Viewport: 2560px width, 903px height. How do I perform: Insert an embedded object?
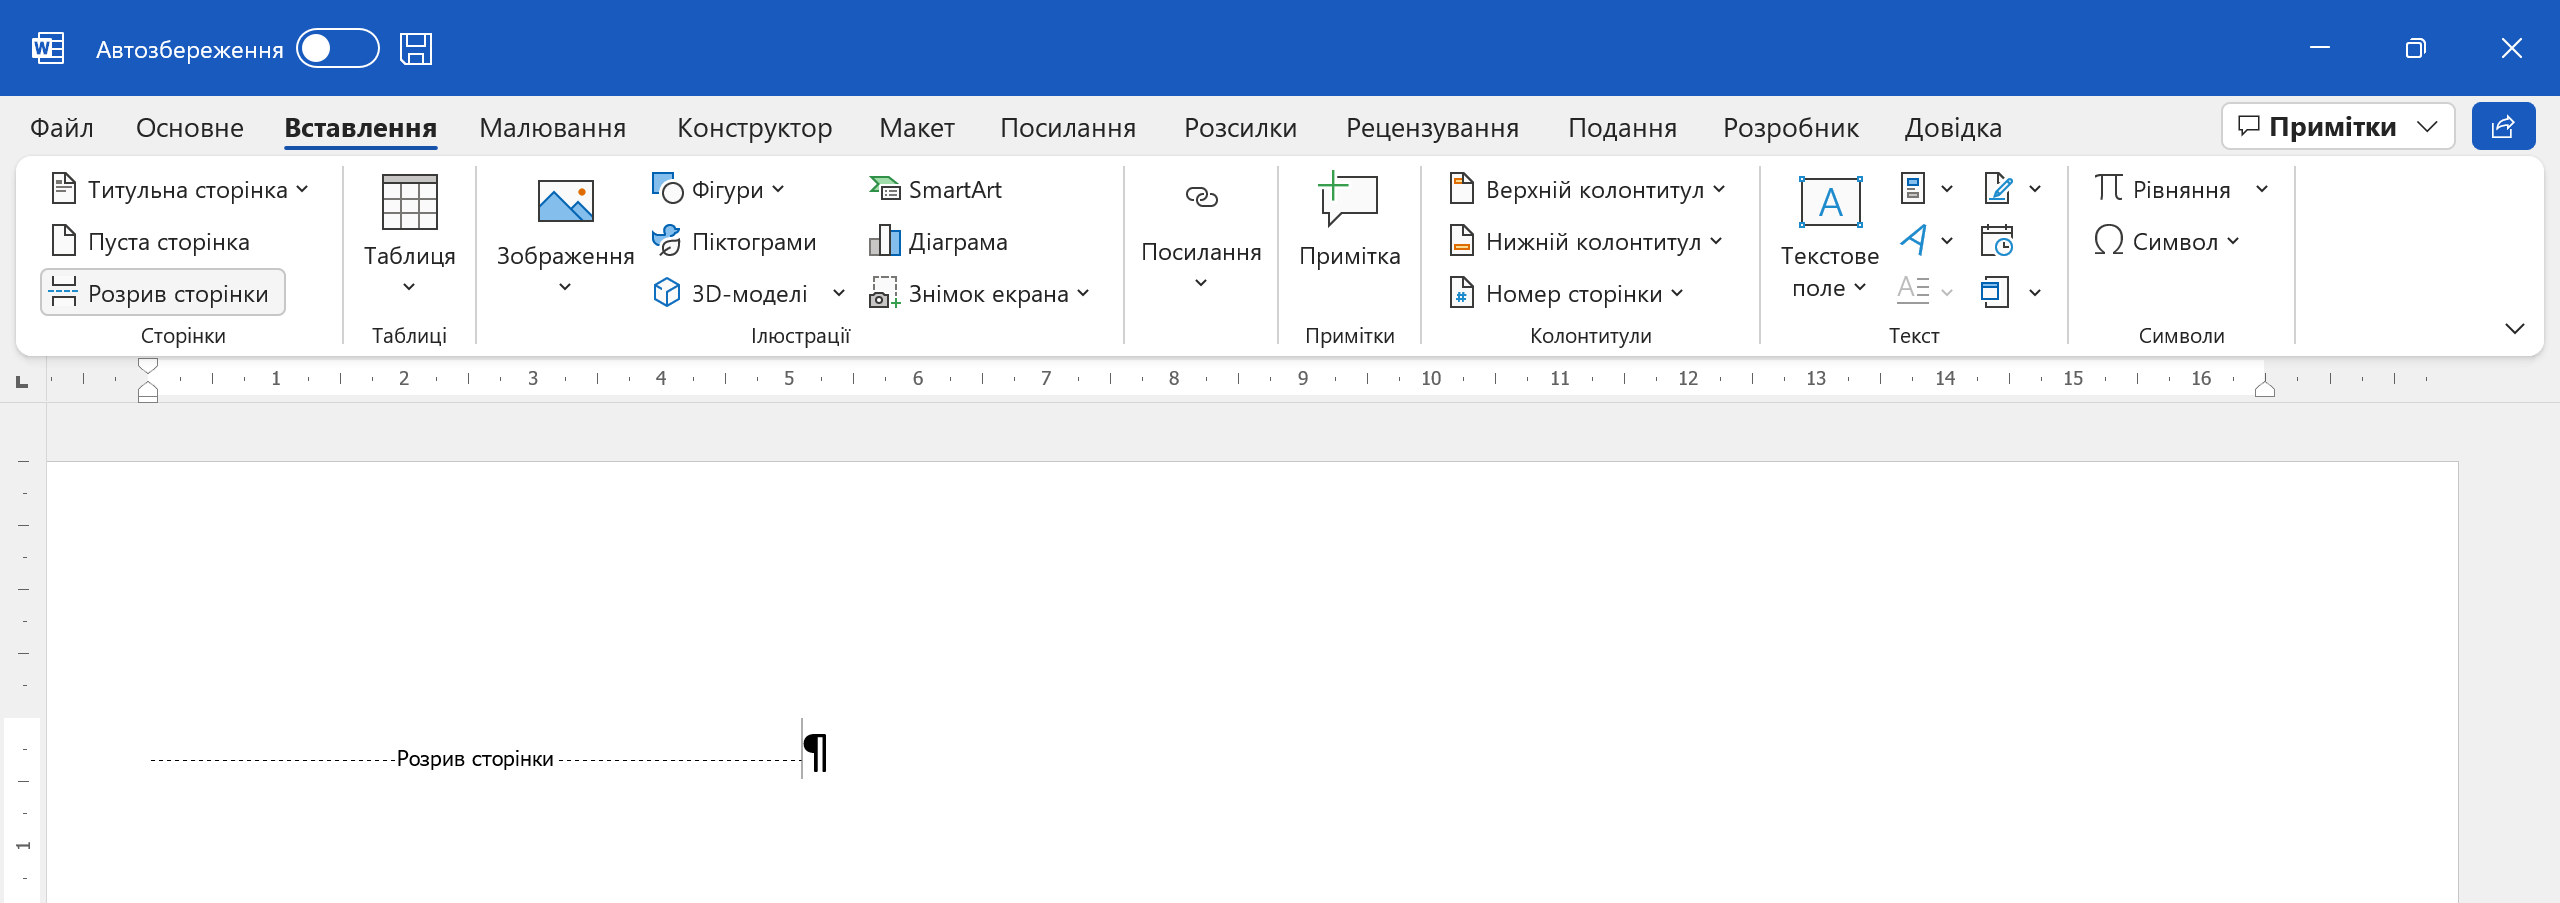click(x=1997, y=292)
